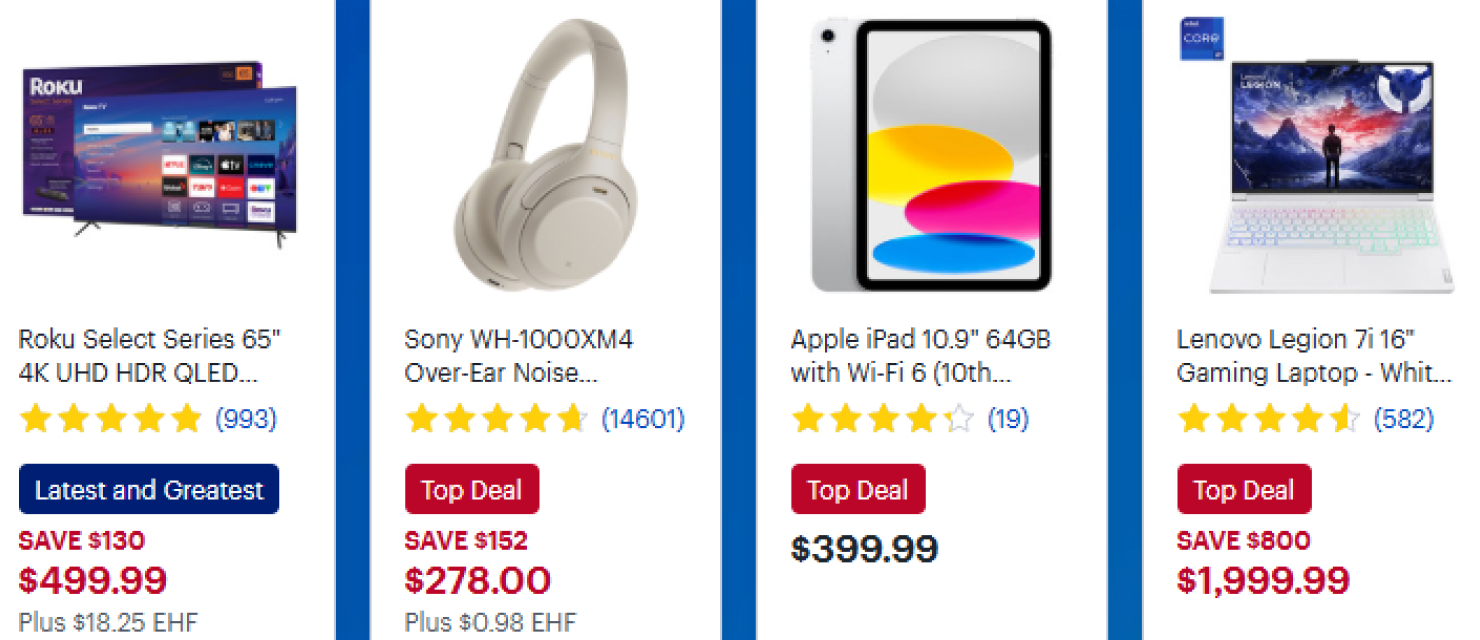Open the Roku Select Series 65" product title
This screenshot has height=640, width=1480.
[150, 357]
